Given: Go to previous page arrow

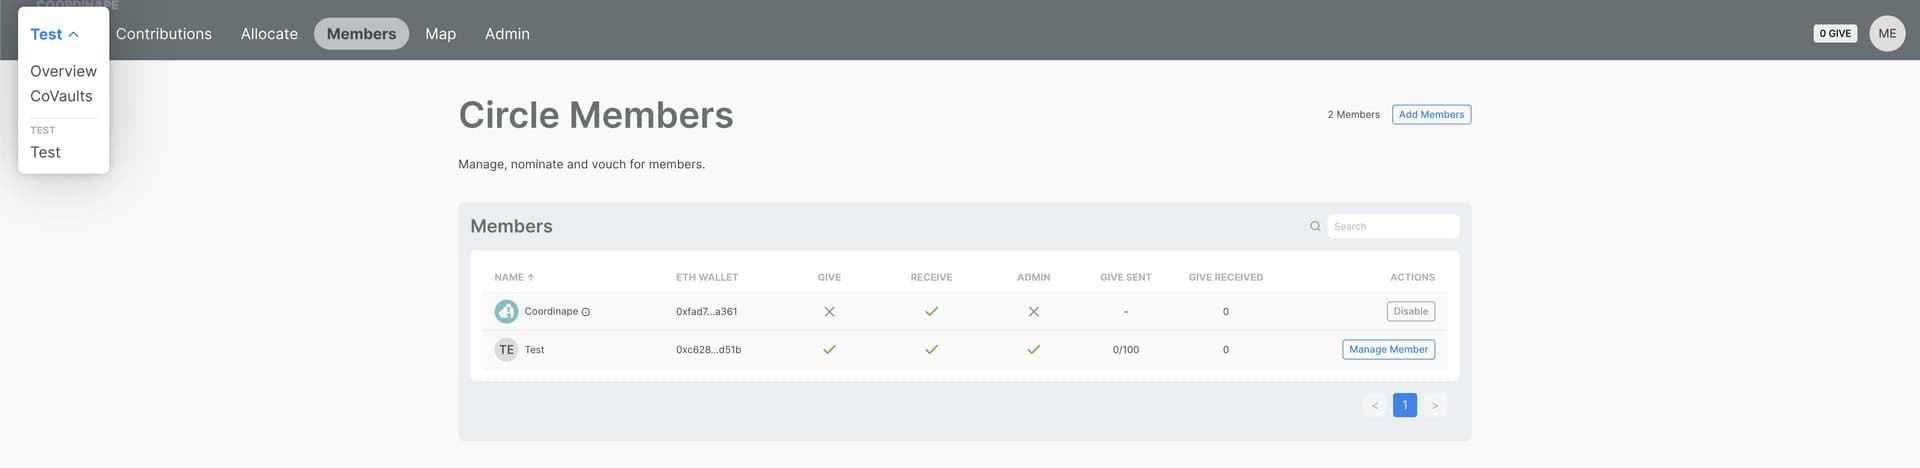Looking at the screenshot, I should [1375, 405].
